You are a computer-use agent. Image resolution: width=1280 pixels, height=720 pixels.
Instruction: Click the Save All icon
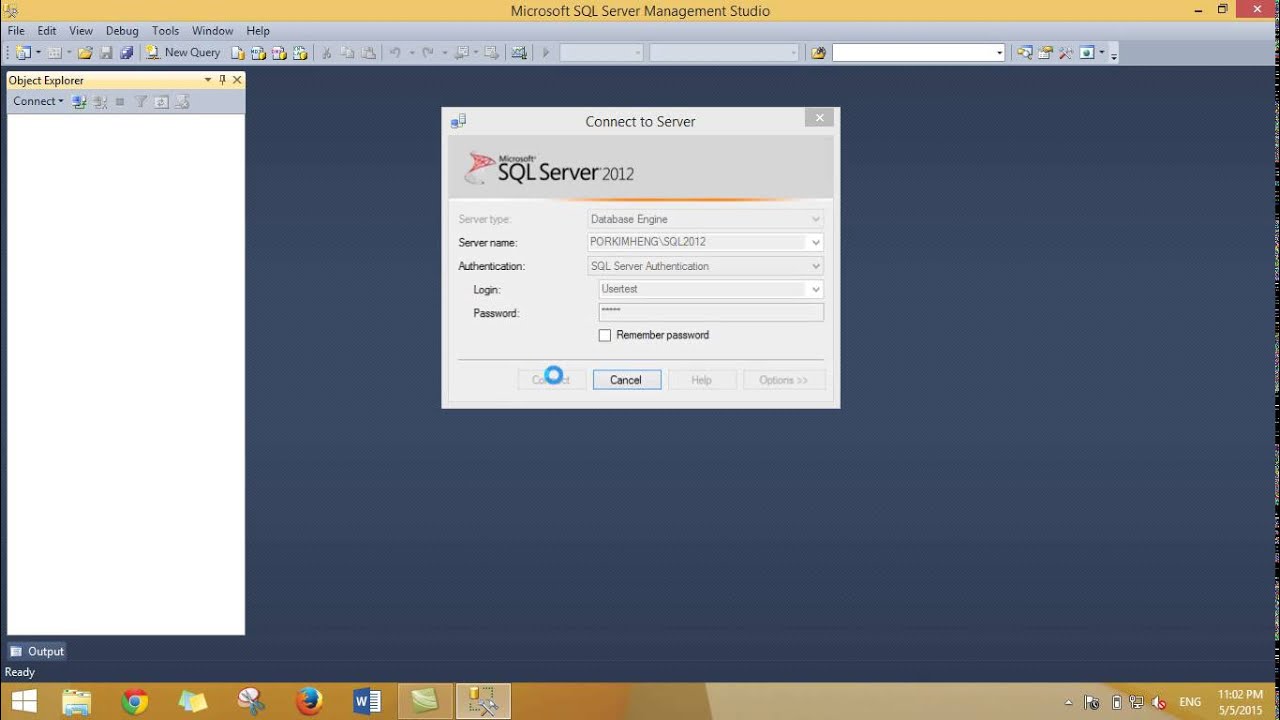(127, 52)
